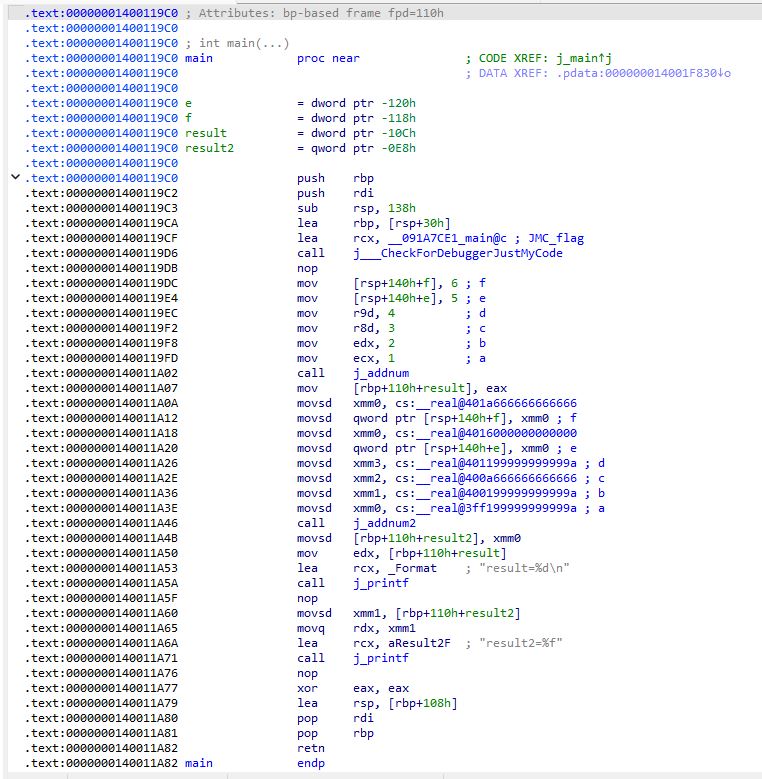Click the __real@400a666666666666 constant

coord(497,478)
